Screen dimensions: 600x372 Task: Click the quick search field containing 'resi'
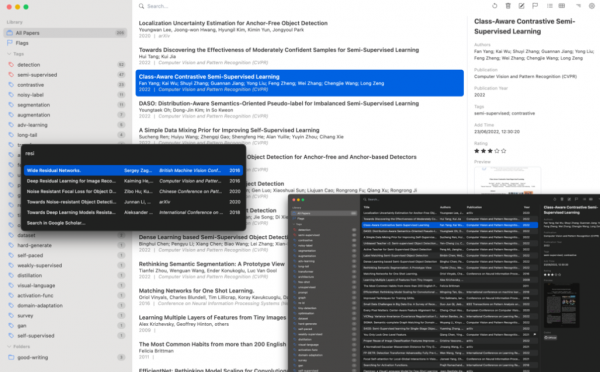click(133, 153)
